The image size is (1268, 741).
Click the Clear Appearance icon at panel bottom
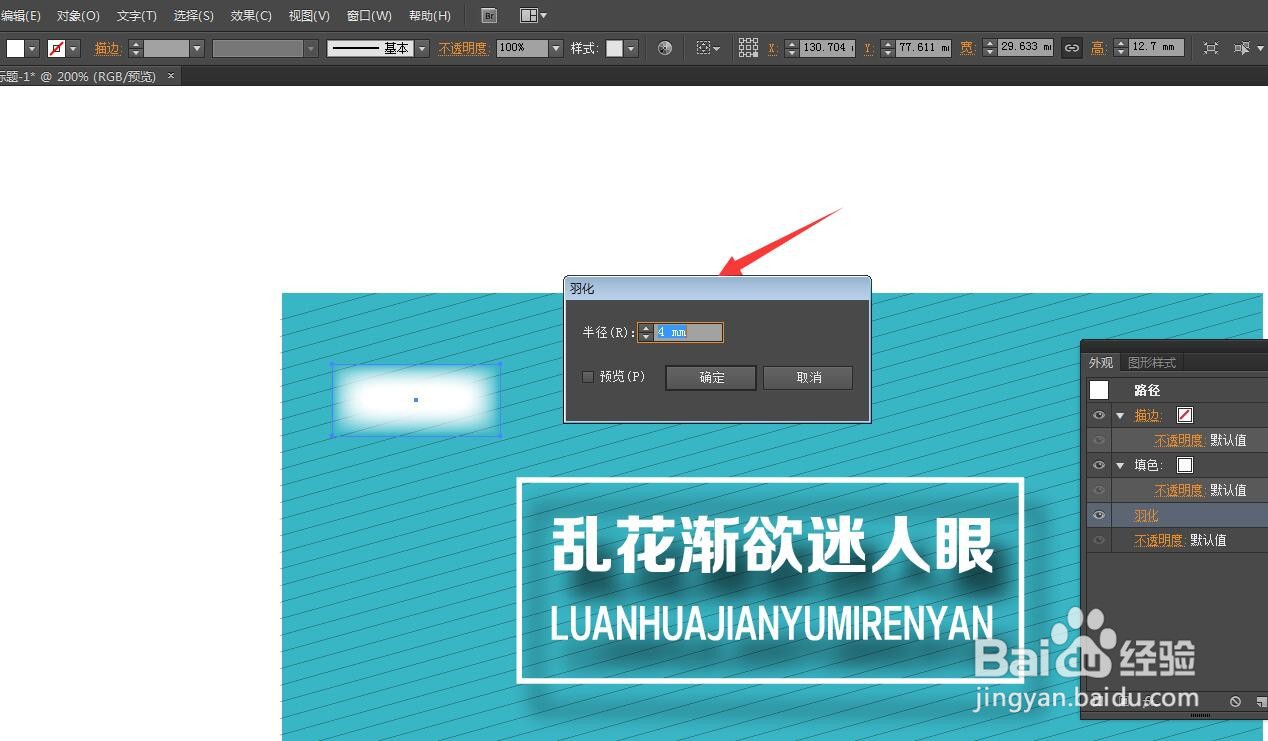[x=1236, y=701]
